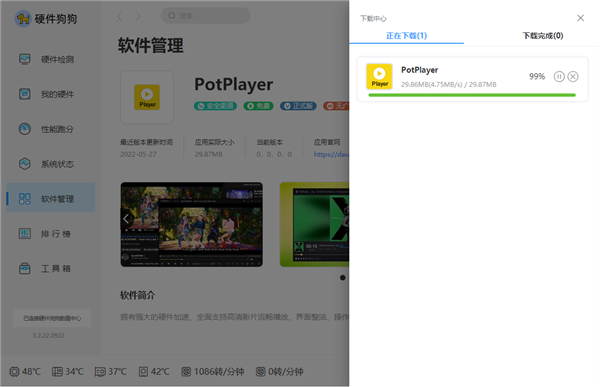The height and width of the screenshot is (387, 600).
Task: Open 系统状态 in the sidebar
Action: tap(51, 164)
